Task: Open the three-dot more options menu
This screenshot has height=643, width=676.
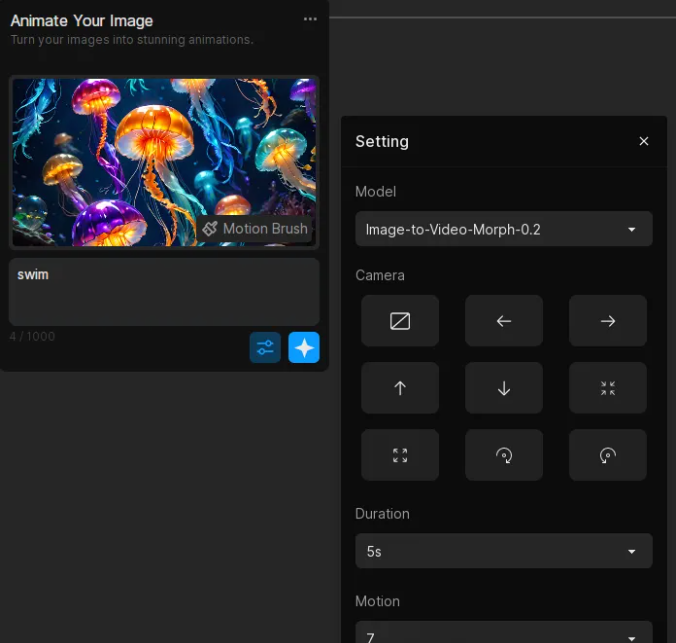Action: pyautogui.click(x=310, y=19)
